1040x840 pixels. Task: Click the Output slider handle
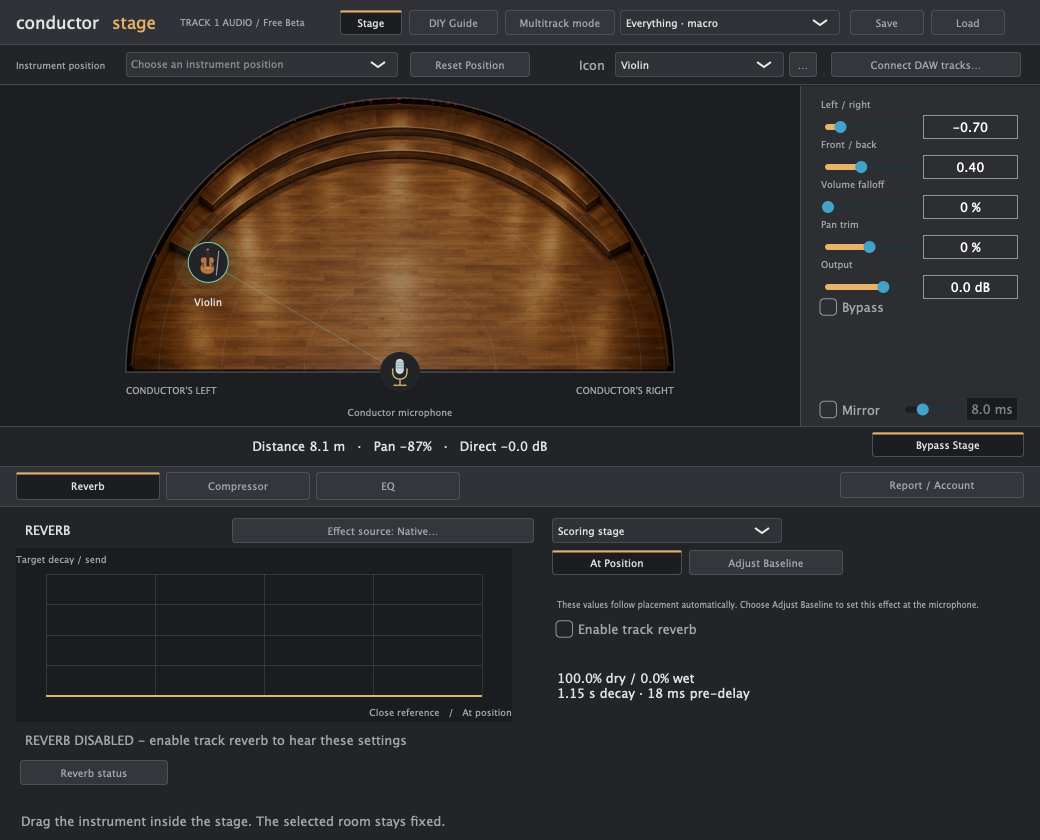pyautogui.click(x=883, y=287)
